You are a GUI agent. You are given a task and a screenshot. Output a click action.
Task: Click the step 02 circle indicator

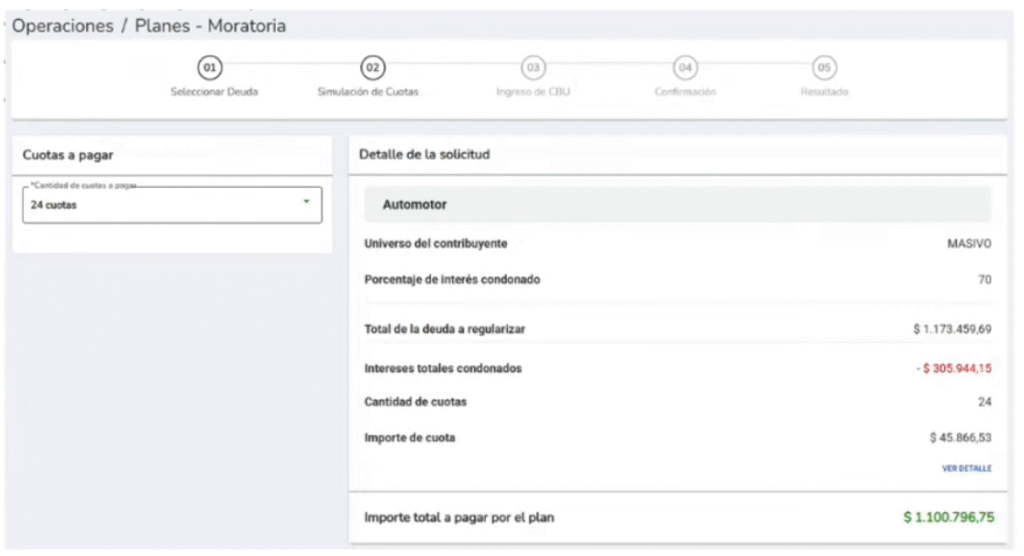coord(373,68)
